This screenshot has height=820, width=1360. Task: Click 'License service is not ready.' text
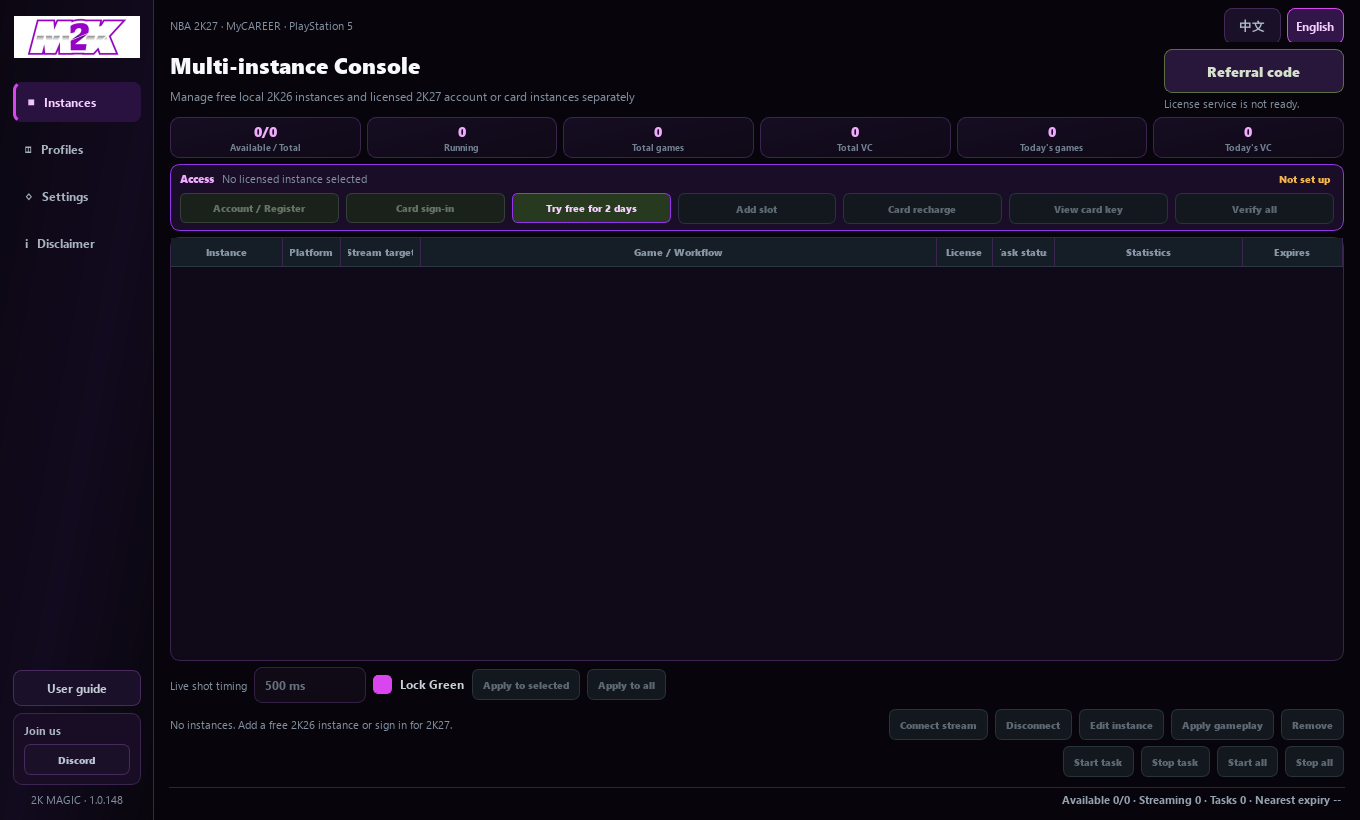(x=1232, y=104)
